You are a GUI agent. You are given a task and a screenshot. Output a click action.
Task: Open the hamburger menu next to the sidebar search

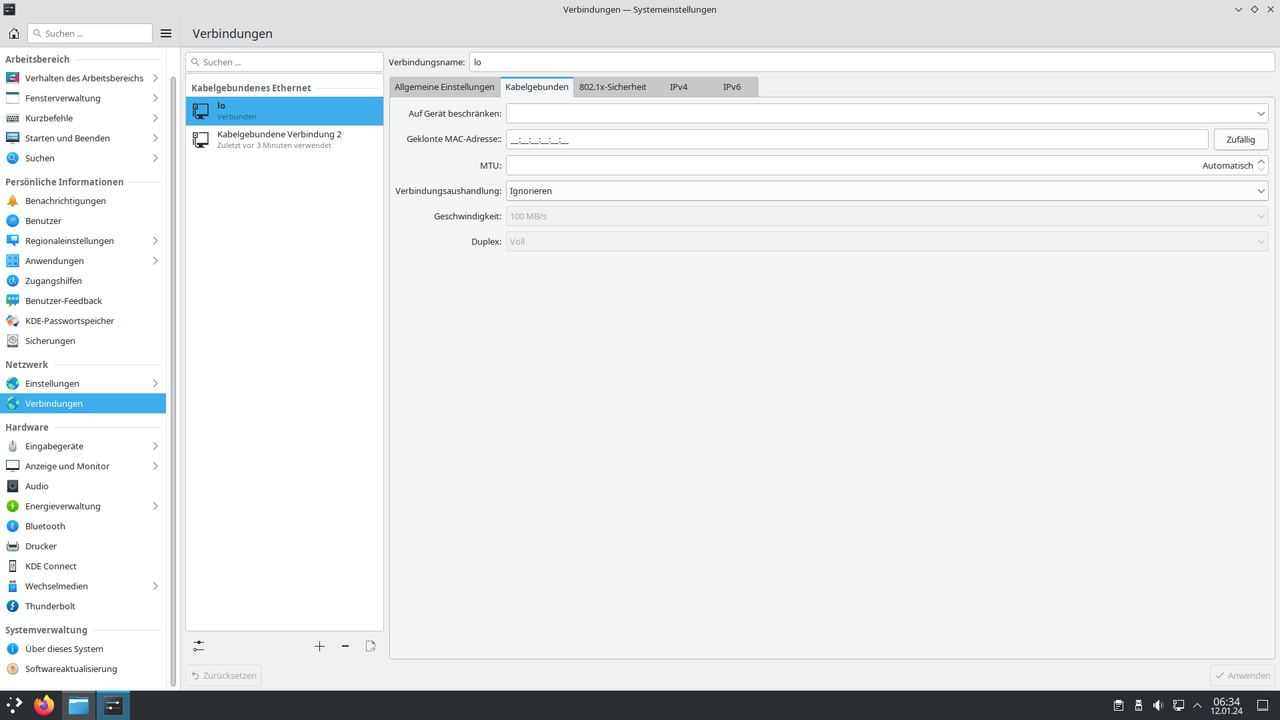[166, 33]
